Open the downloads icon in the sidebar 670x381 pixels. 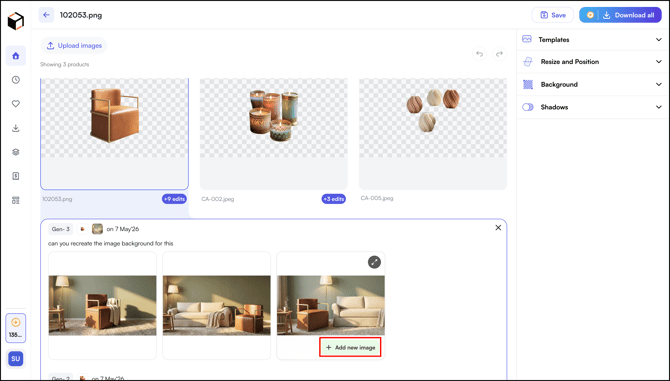[x=16, y=128]
